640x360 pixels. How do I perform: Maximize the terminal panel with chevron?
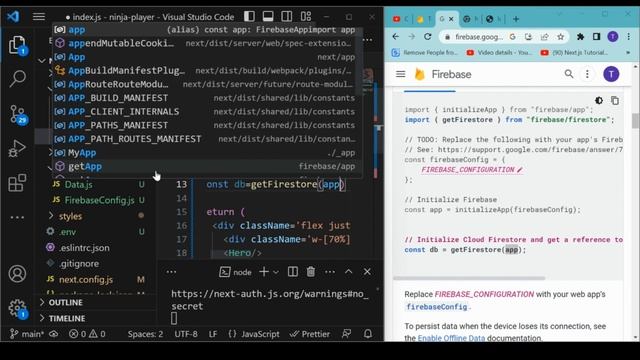click(x=349, y=272)
